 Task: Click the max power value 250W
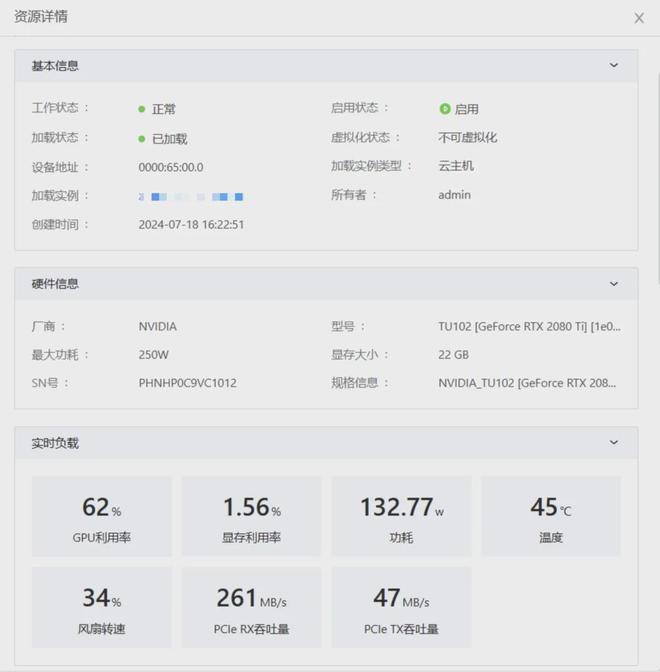[153, 355]
